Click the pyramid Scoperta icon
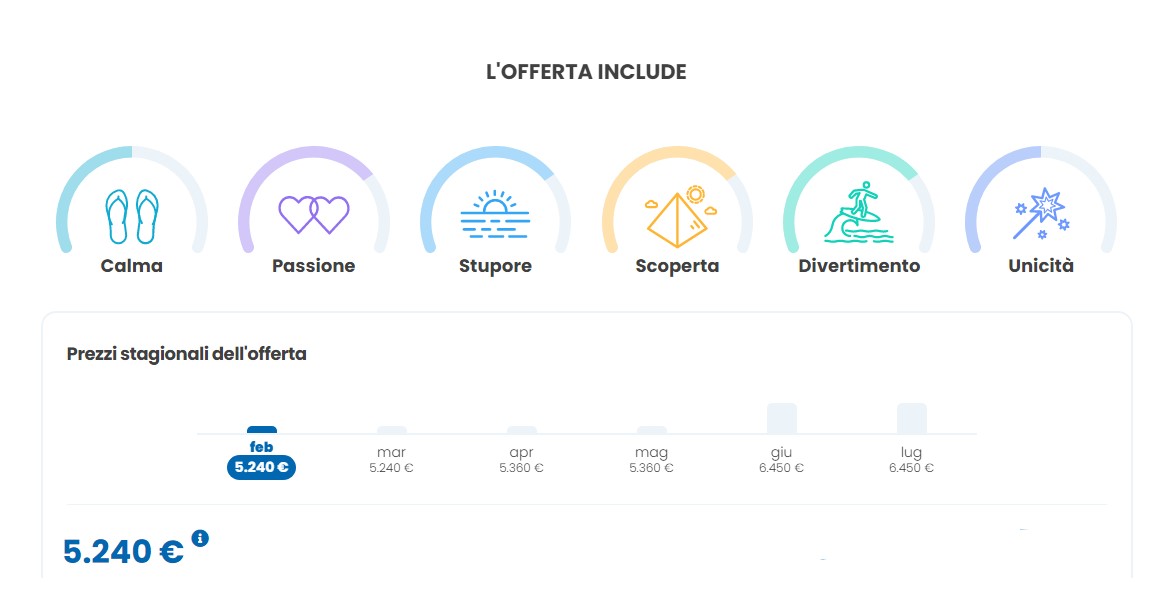1165x589 pixels. pos(677,216)
